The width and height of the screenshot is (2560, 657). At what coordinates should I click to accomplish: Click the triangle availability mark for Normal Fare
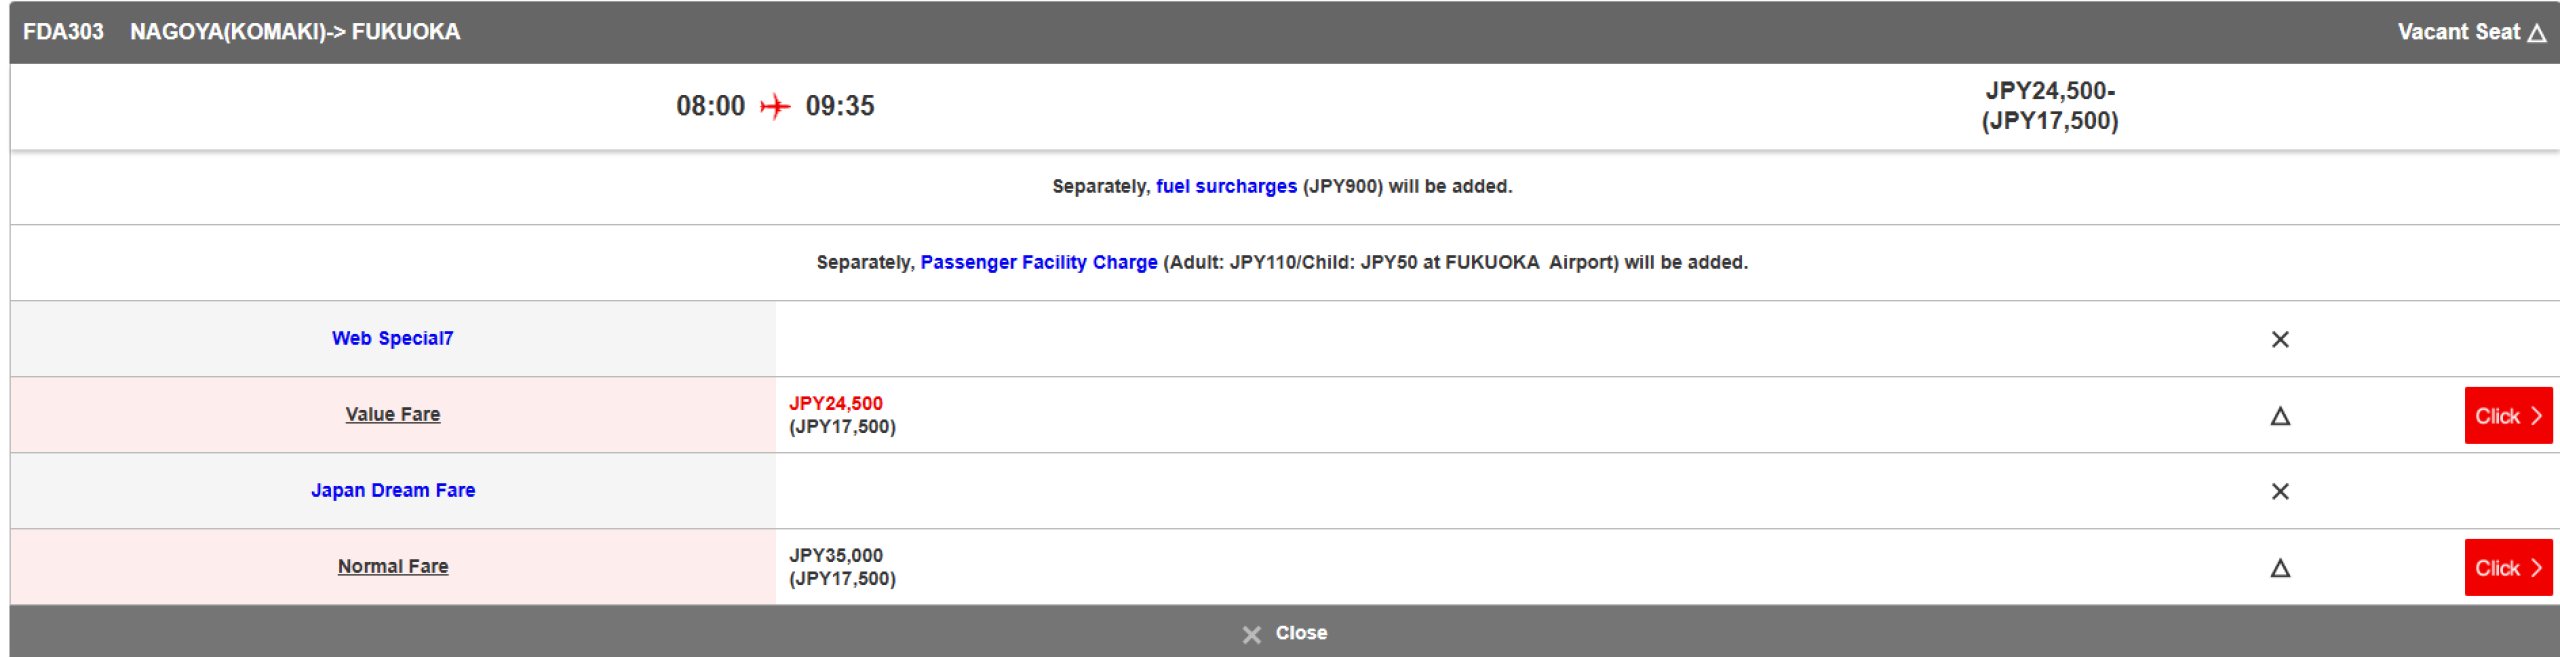[2279, 568]
